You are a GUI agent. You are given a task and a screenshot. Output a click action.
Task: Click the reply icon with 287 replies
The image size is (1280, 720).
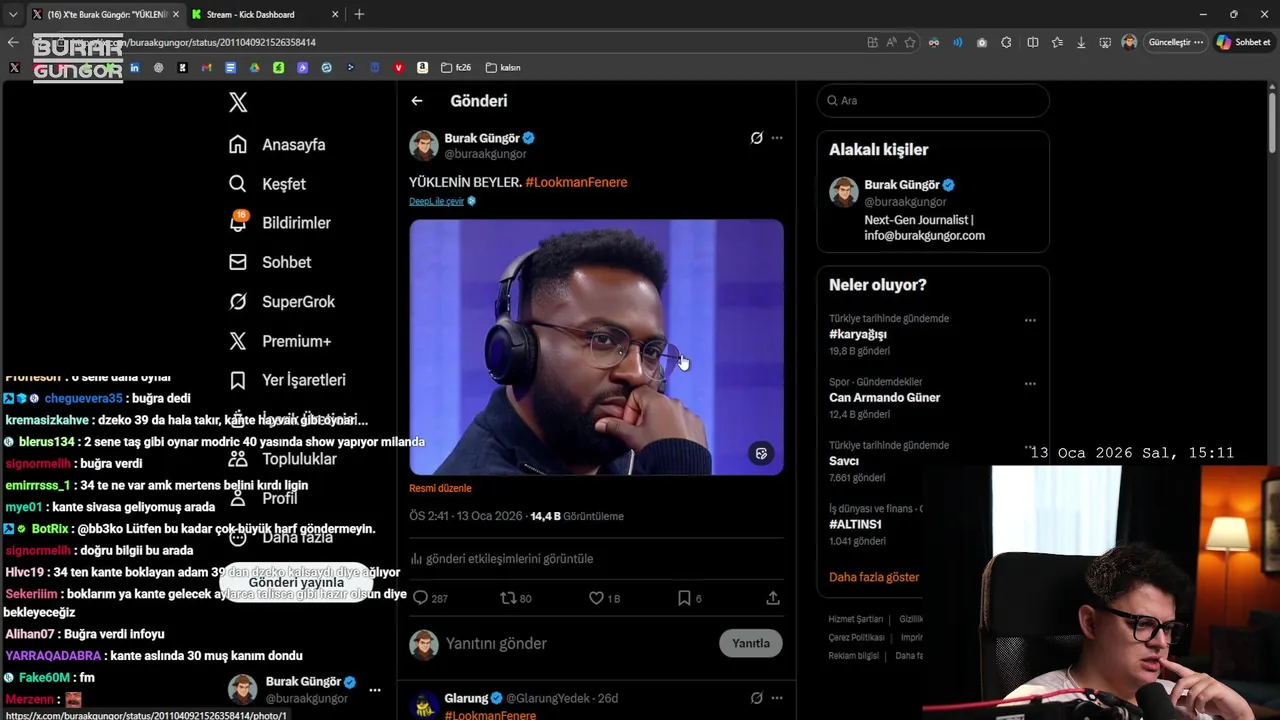point(421,598)
